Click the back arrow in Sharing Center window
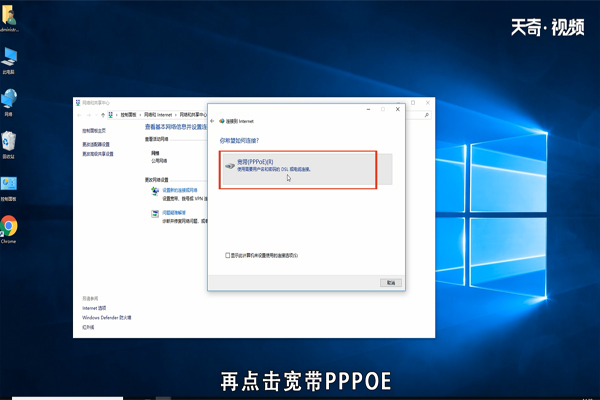Viewport: 600px width, 400px height. point(79,115)
